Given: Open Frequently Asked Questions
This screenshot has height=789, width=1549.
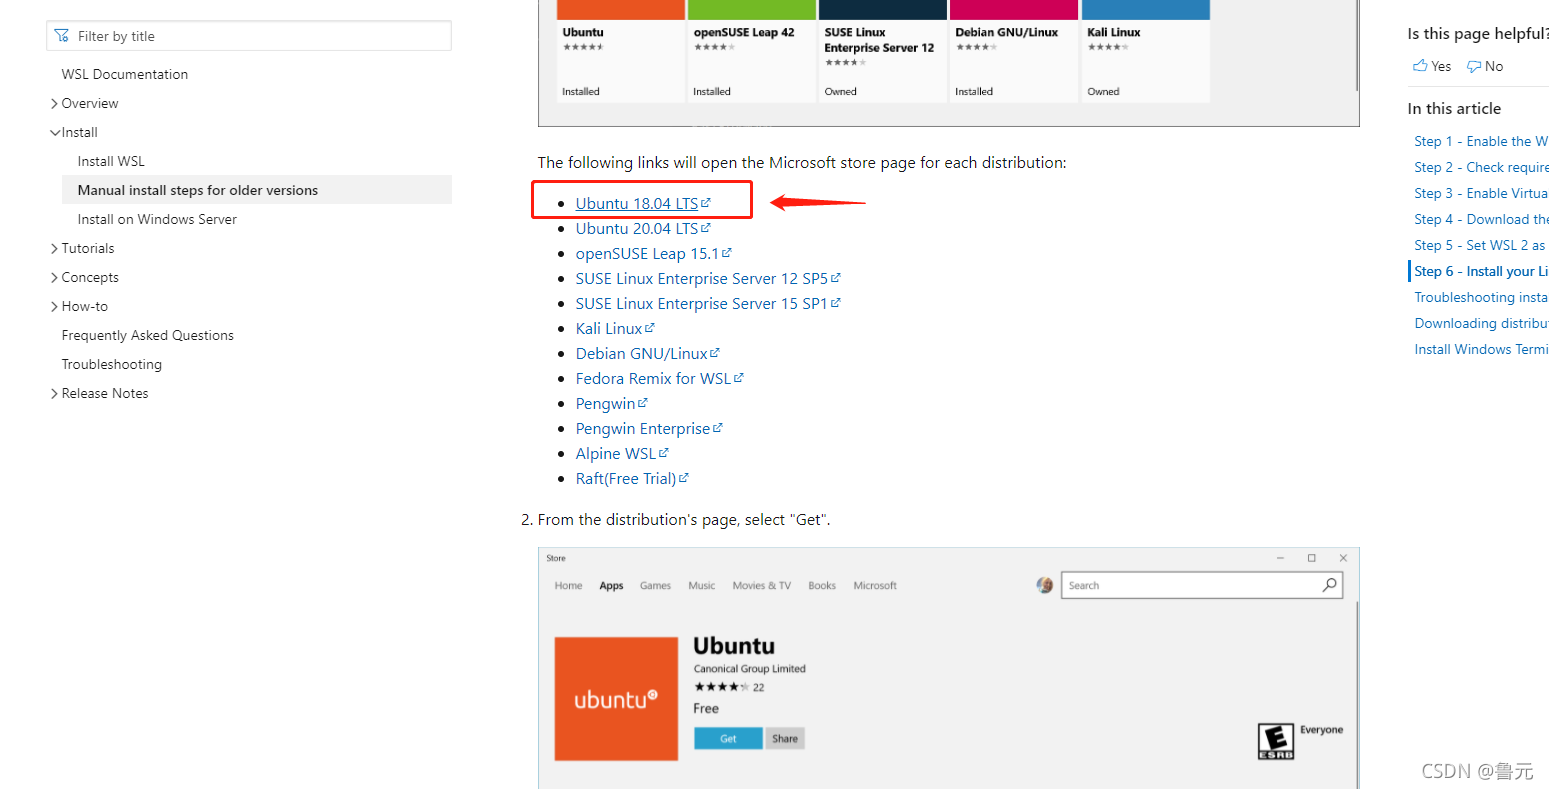Looking at the screenshot, I should [148, 335].
